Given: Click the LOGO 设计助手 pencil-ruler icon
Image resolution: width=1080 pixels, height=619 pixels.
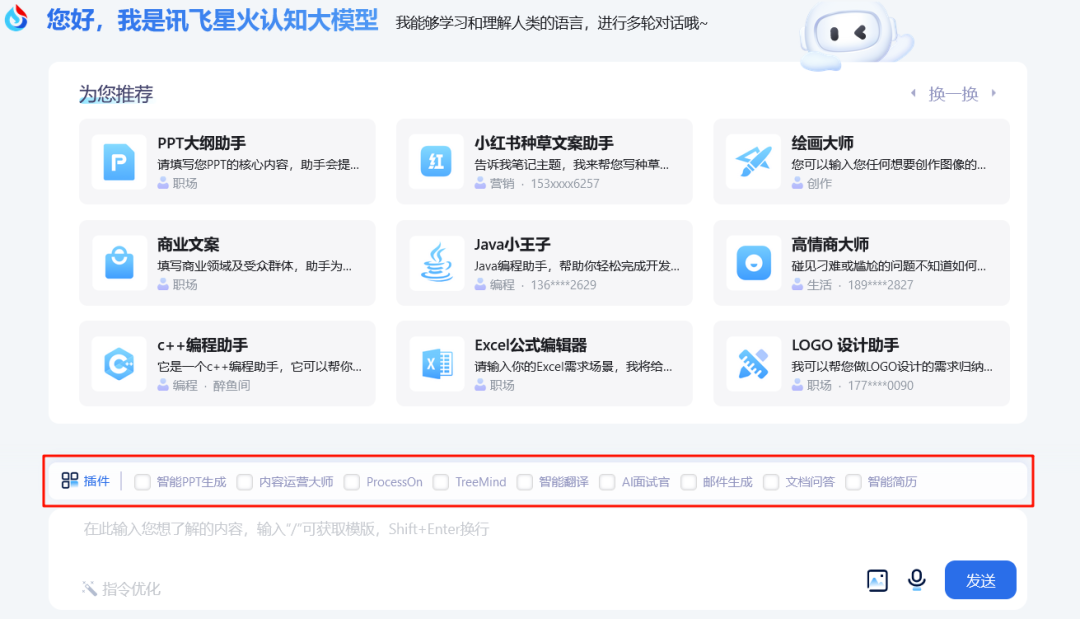Looking at the screenshot, I should (x=753, y=364).
